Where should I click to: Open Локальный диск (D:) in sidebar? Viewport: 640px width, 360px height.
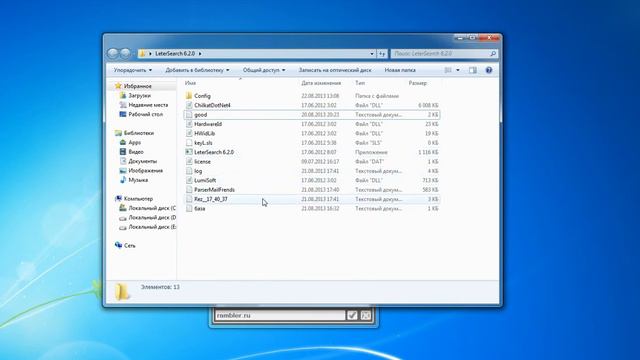(152, 218)
